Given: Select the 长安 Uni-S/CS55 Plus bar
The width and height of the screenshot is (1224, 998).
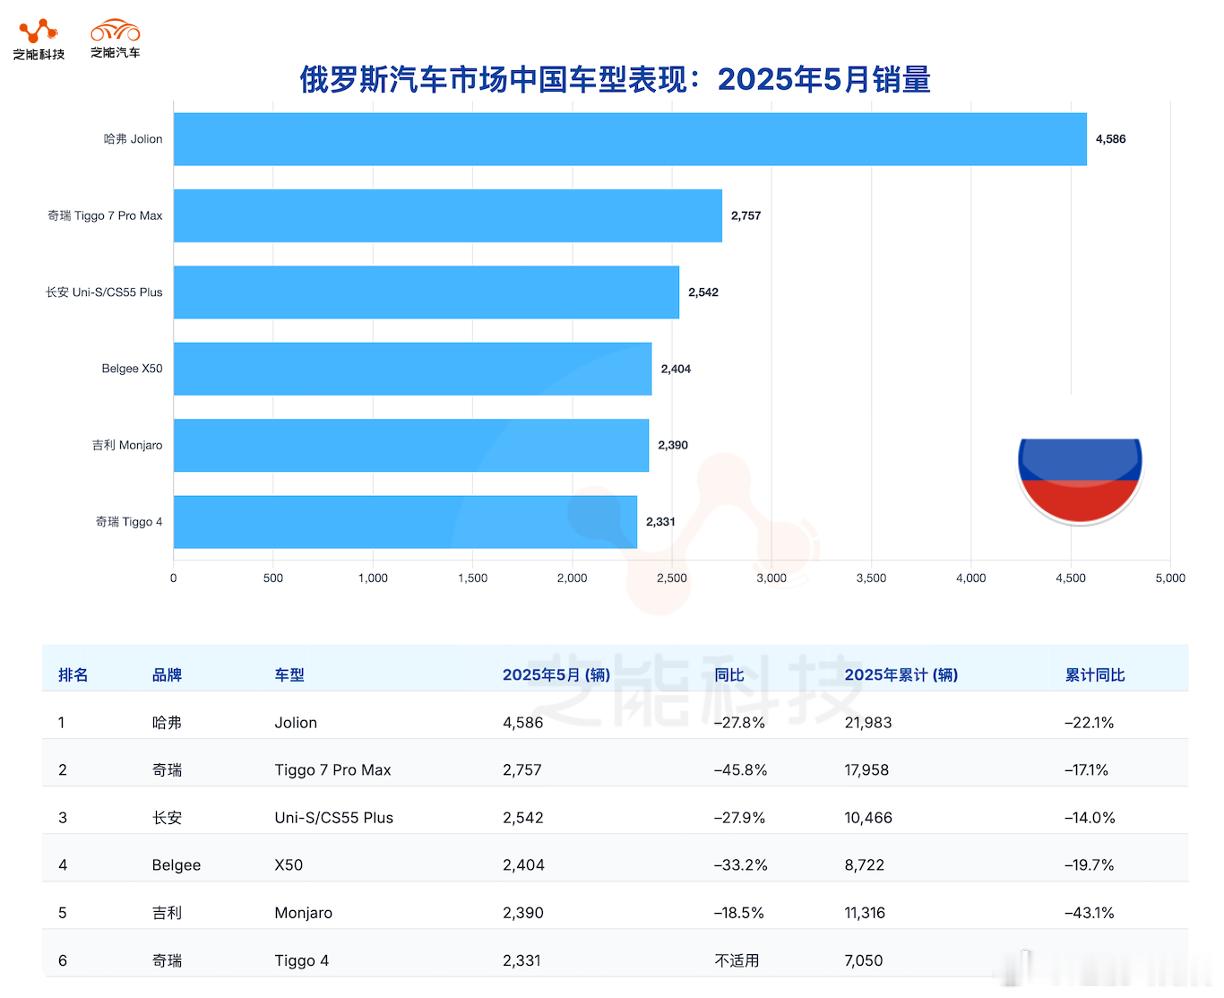Looking at the screenshot, I should pos(426,292).
